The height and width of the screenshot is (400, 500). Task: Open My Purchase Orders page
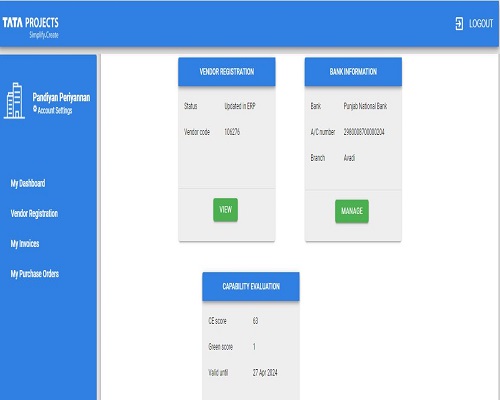point(35,274)
